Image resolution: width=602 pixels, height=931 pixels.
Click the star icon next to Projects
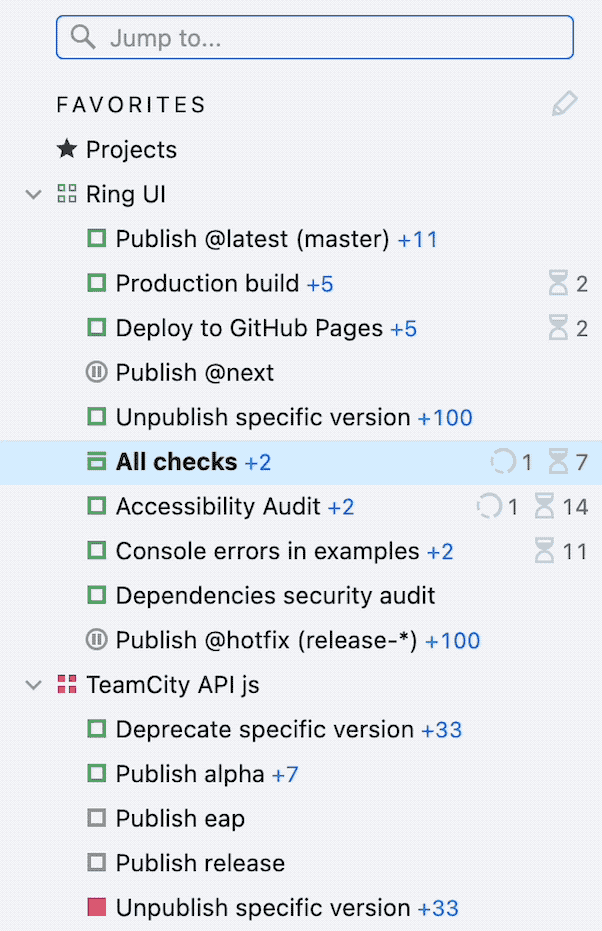click(x=67, y=149)
